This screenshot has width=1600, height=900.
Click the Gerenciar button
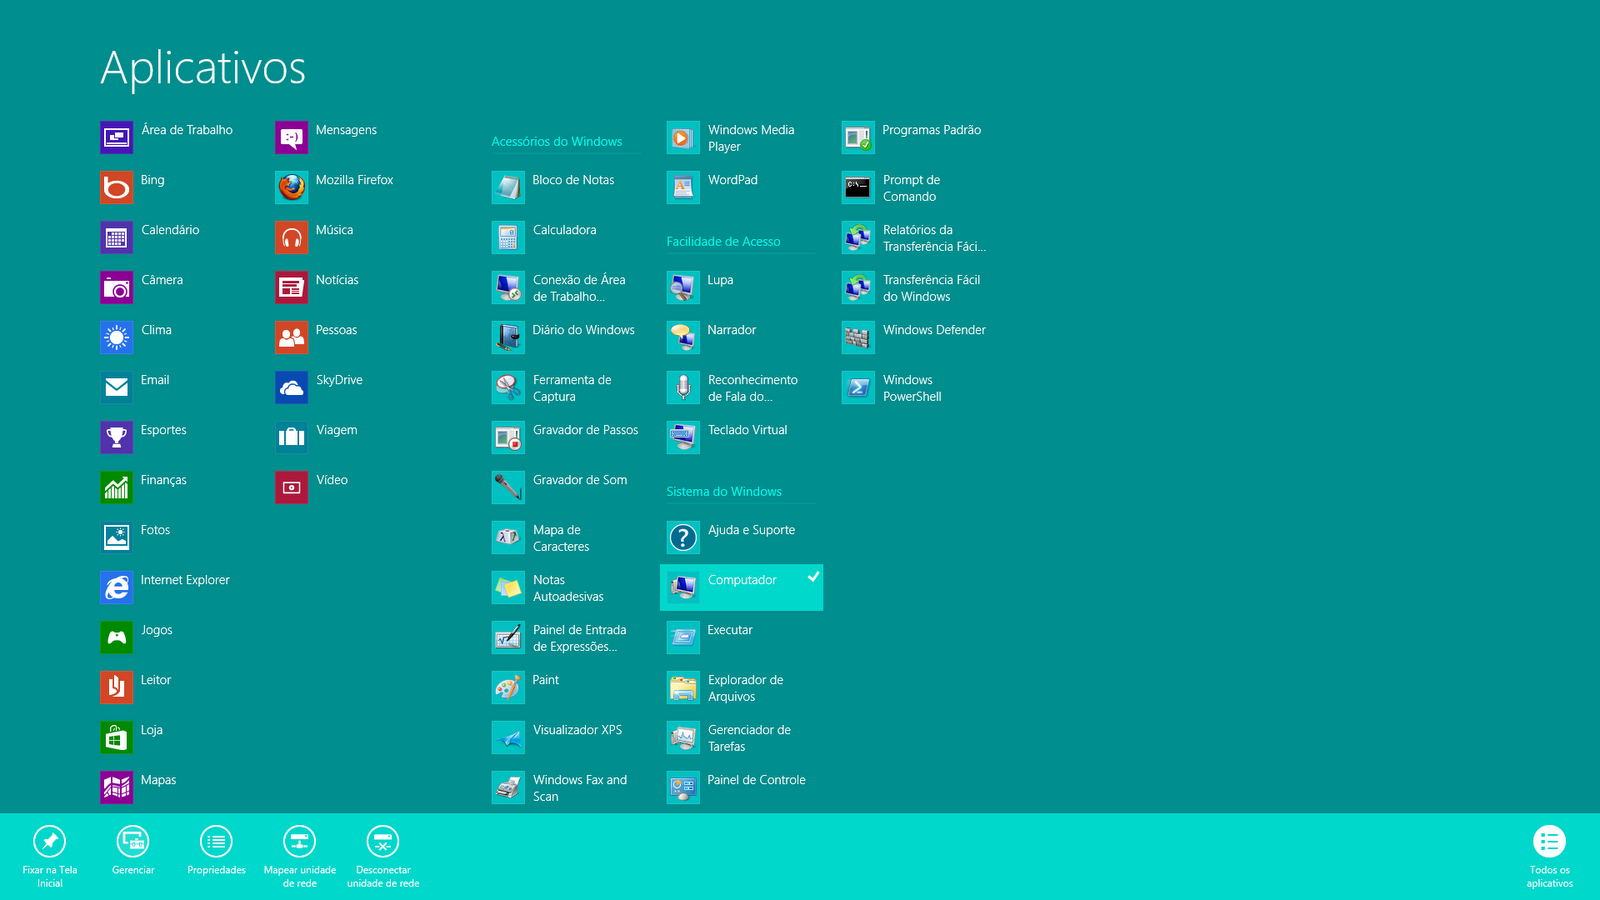[x=133, y=851]
